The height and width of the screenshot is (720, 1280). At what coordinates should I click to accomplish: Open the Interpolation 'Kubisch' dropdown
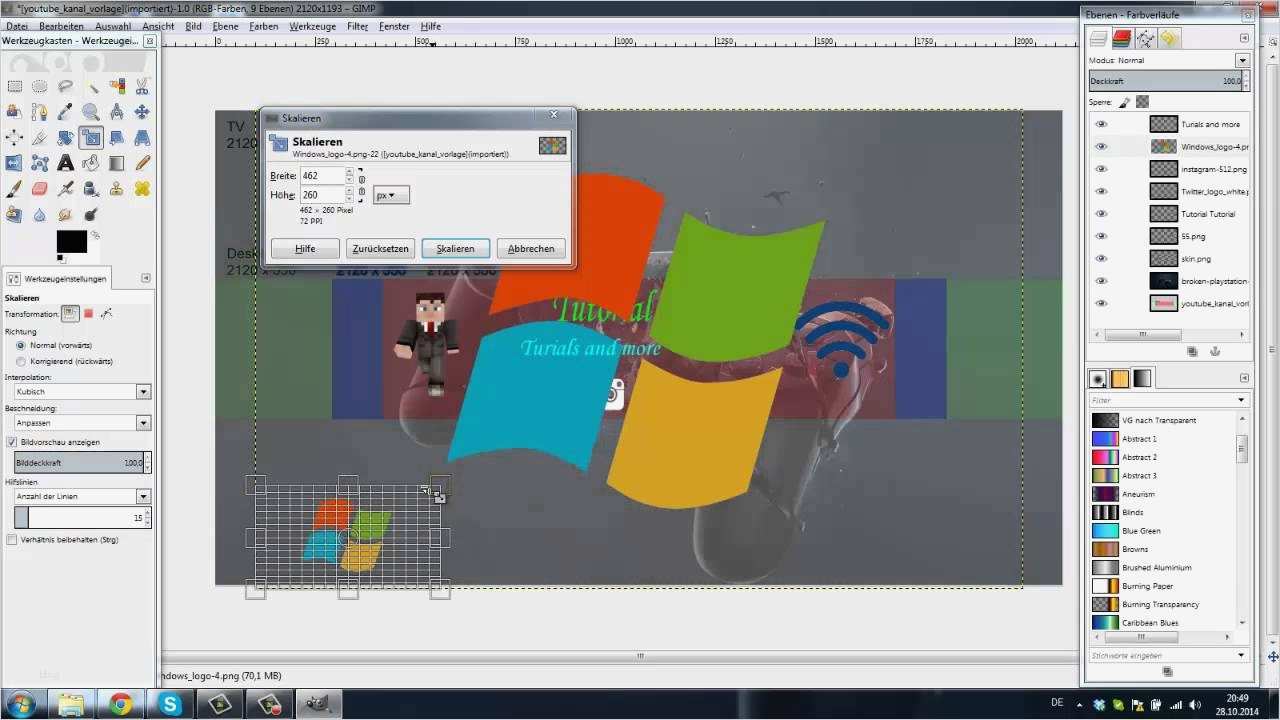pyautogui.click(x=82, y=392)
